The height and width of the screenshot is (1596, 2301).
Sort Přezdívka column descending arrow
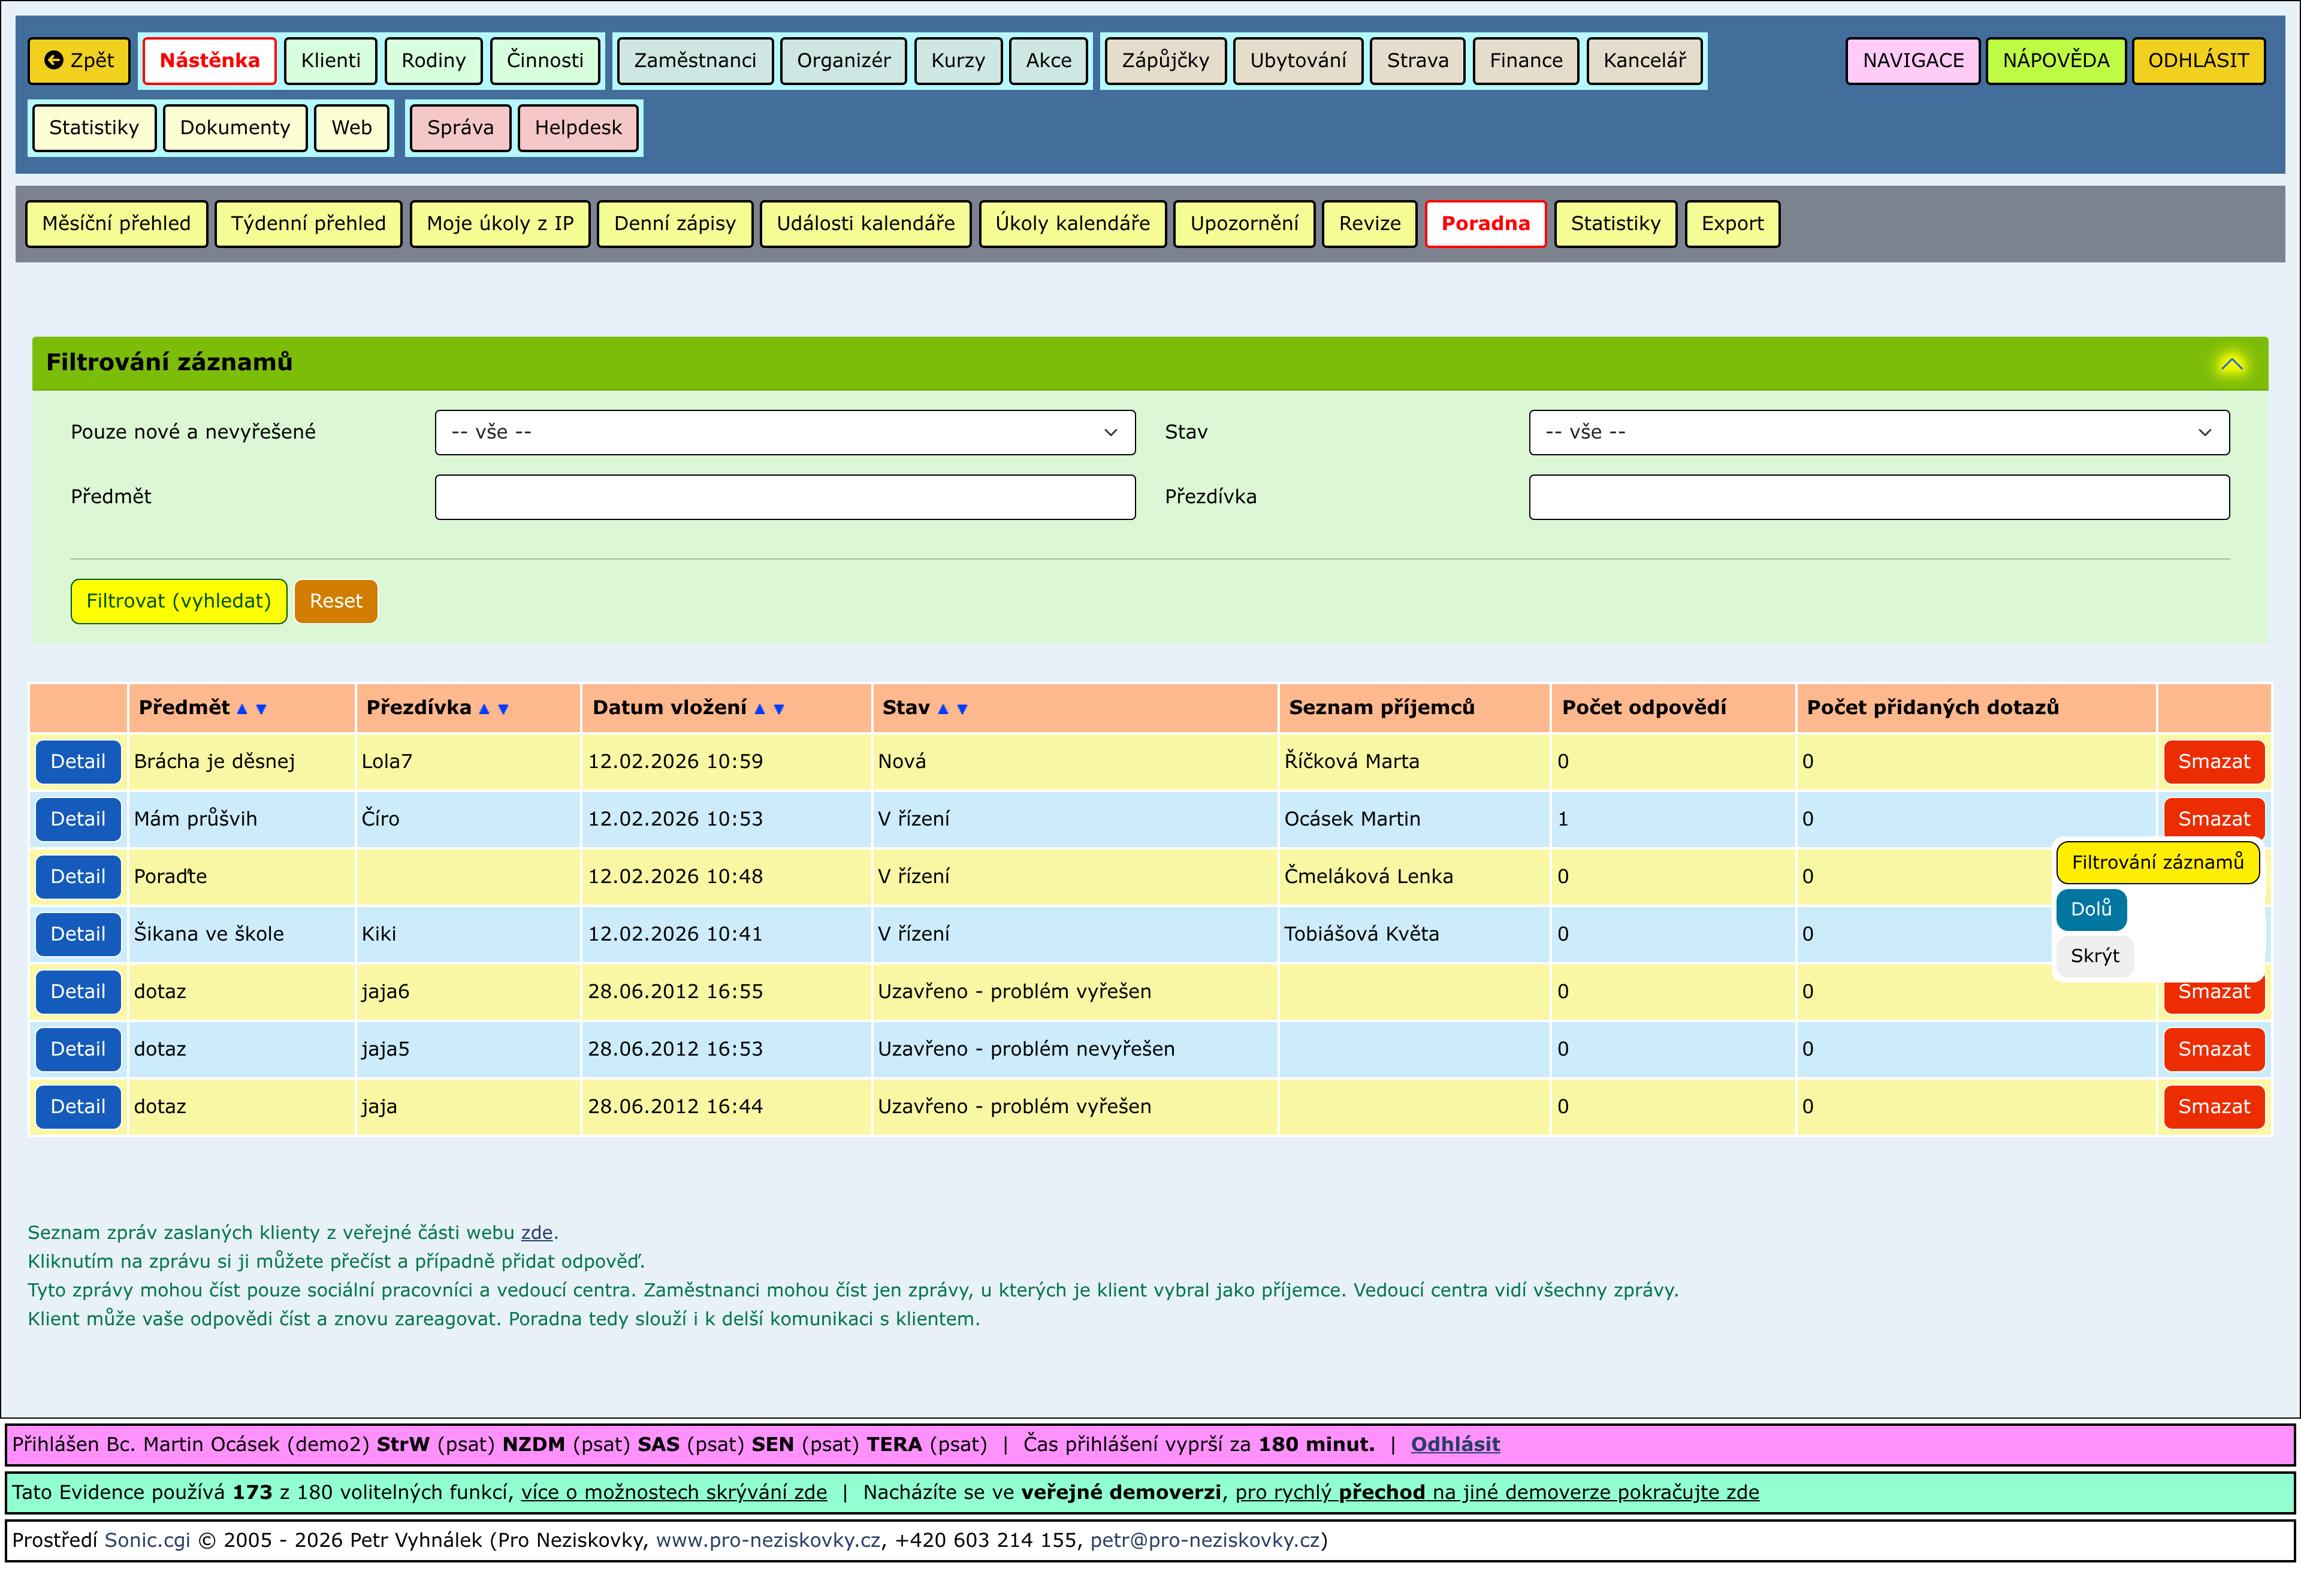coord(503,709)
